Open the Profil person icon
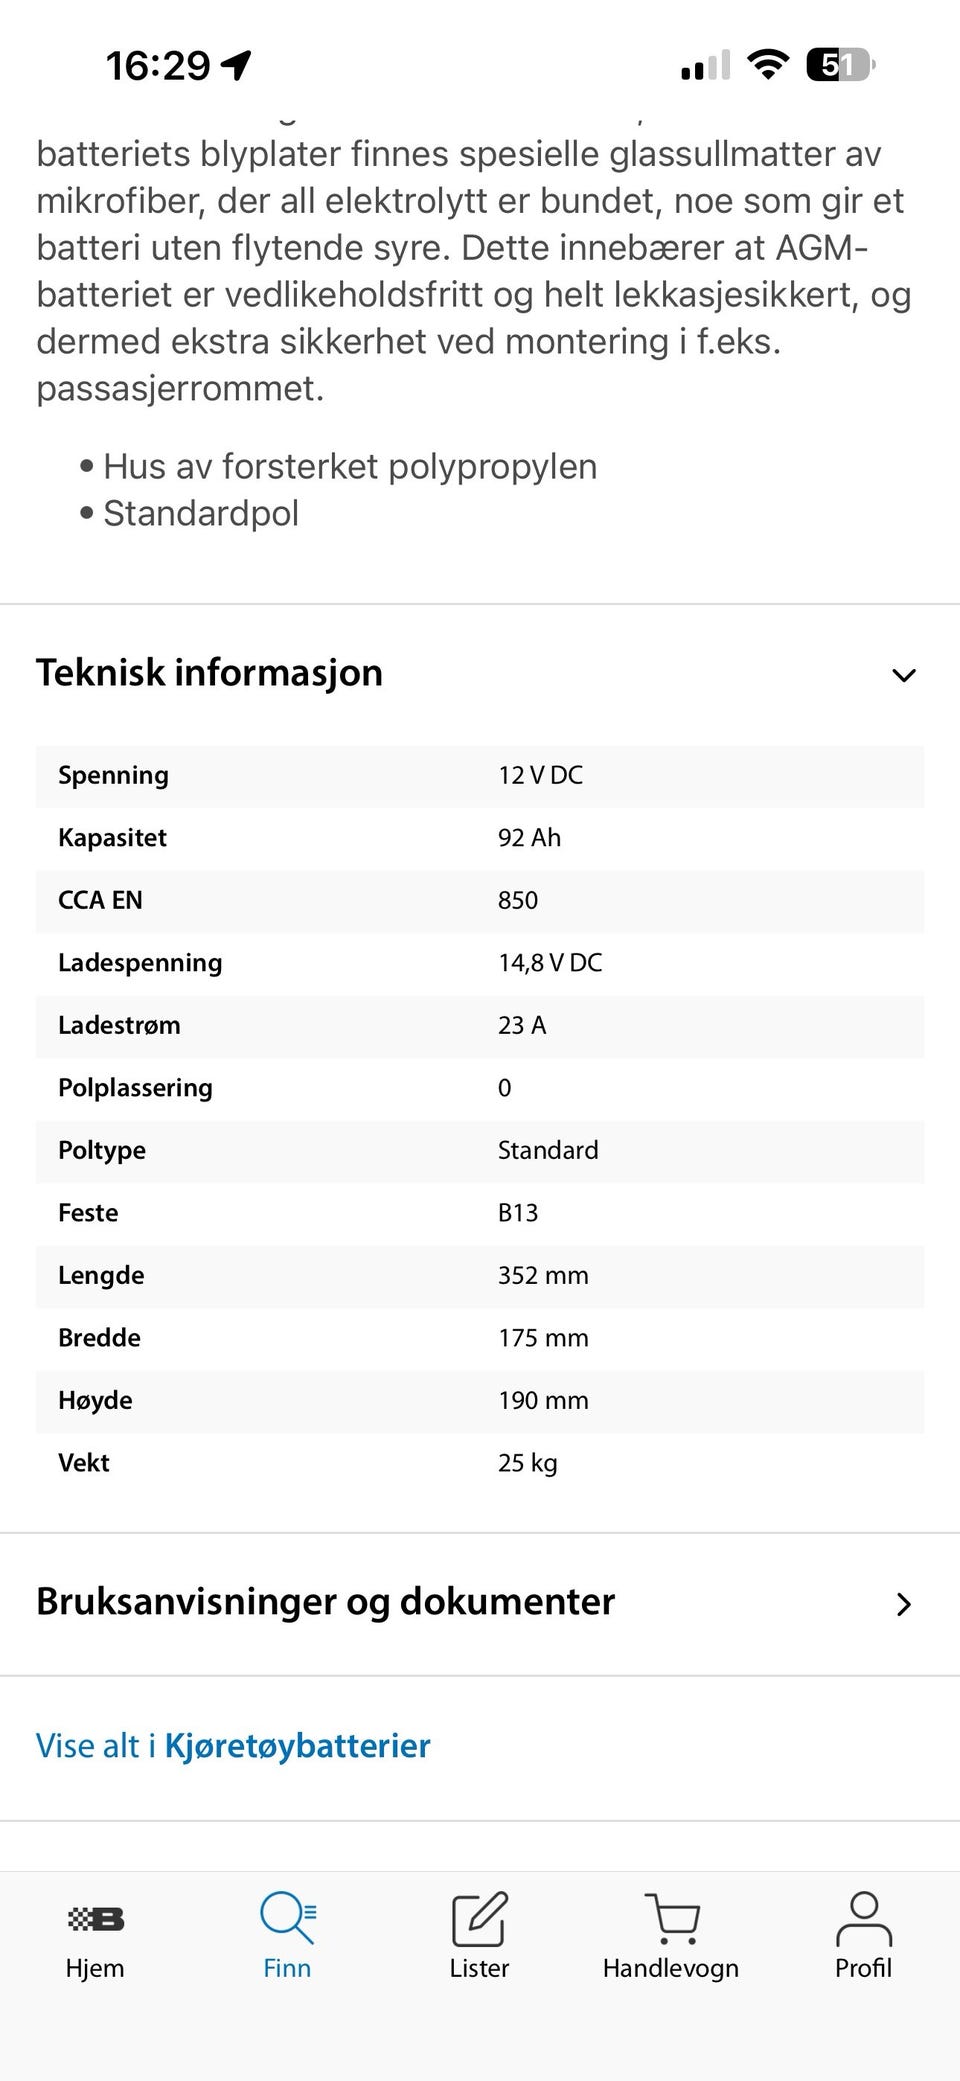Screen dimensions: 960x2081 click(863, 1918)
